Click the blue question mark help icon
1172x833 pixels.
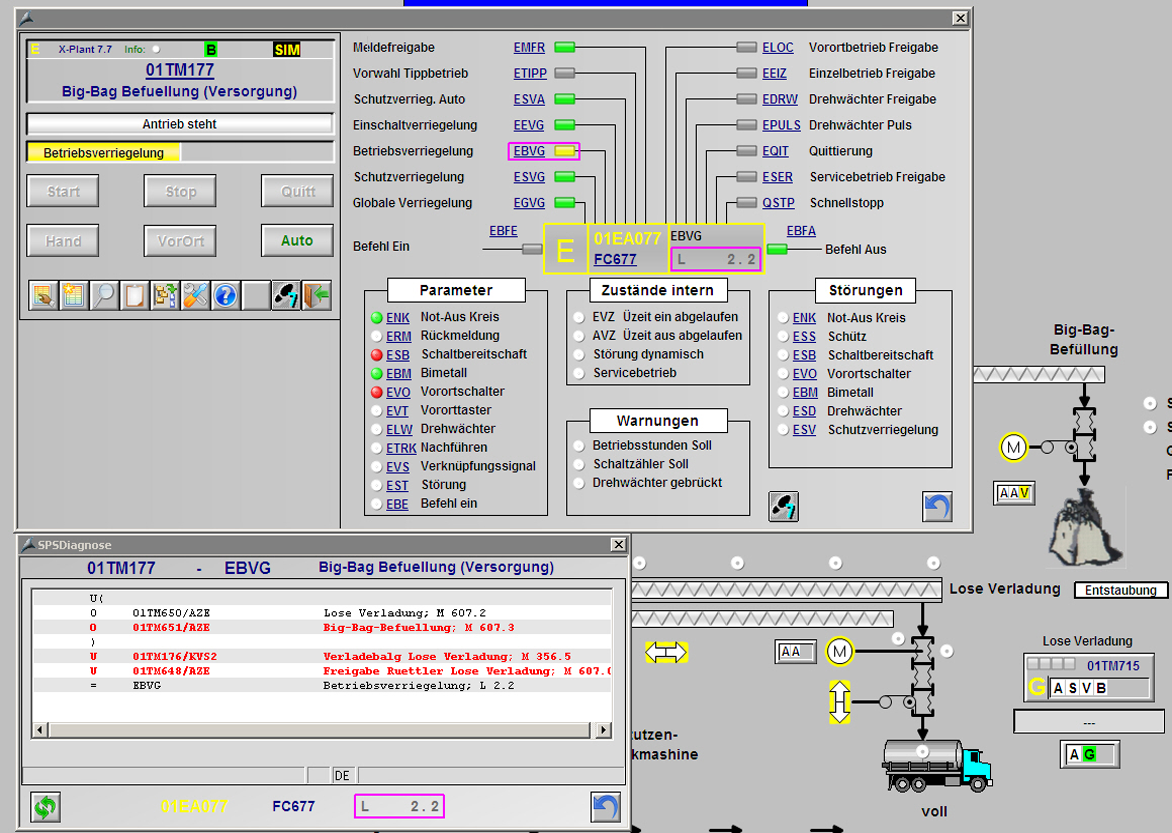(x=225, y=295)
